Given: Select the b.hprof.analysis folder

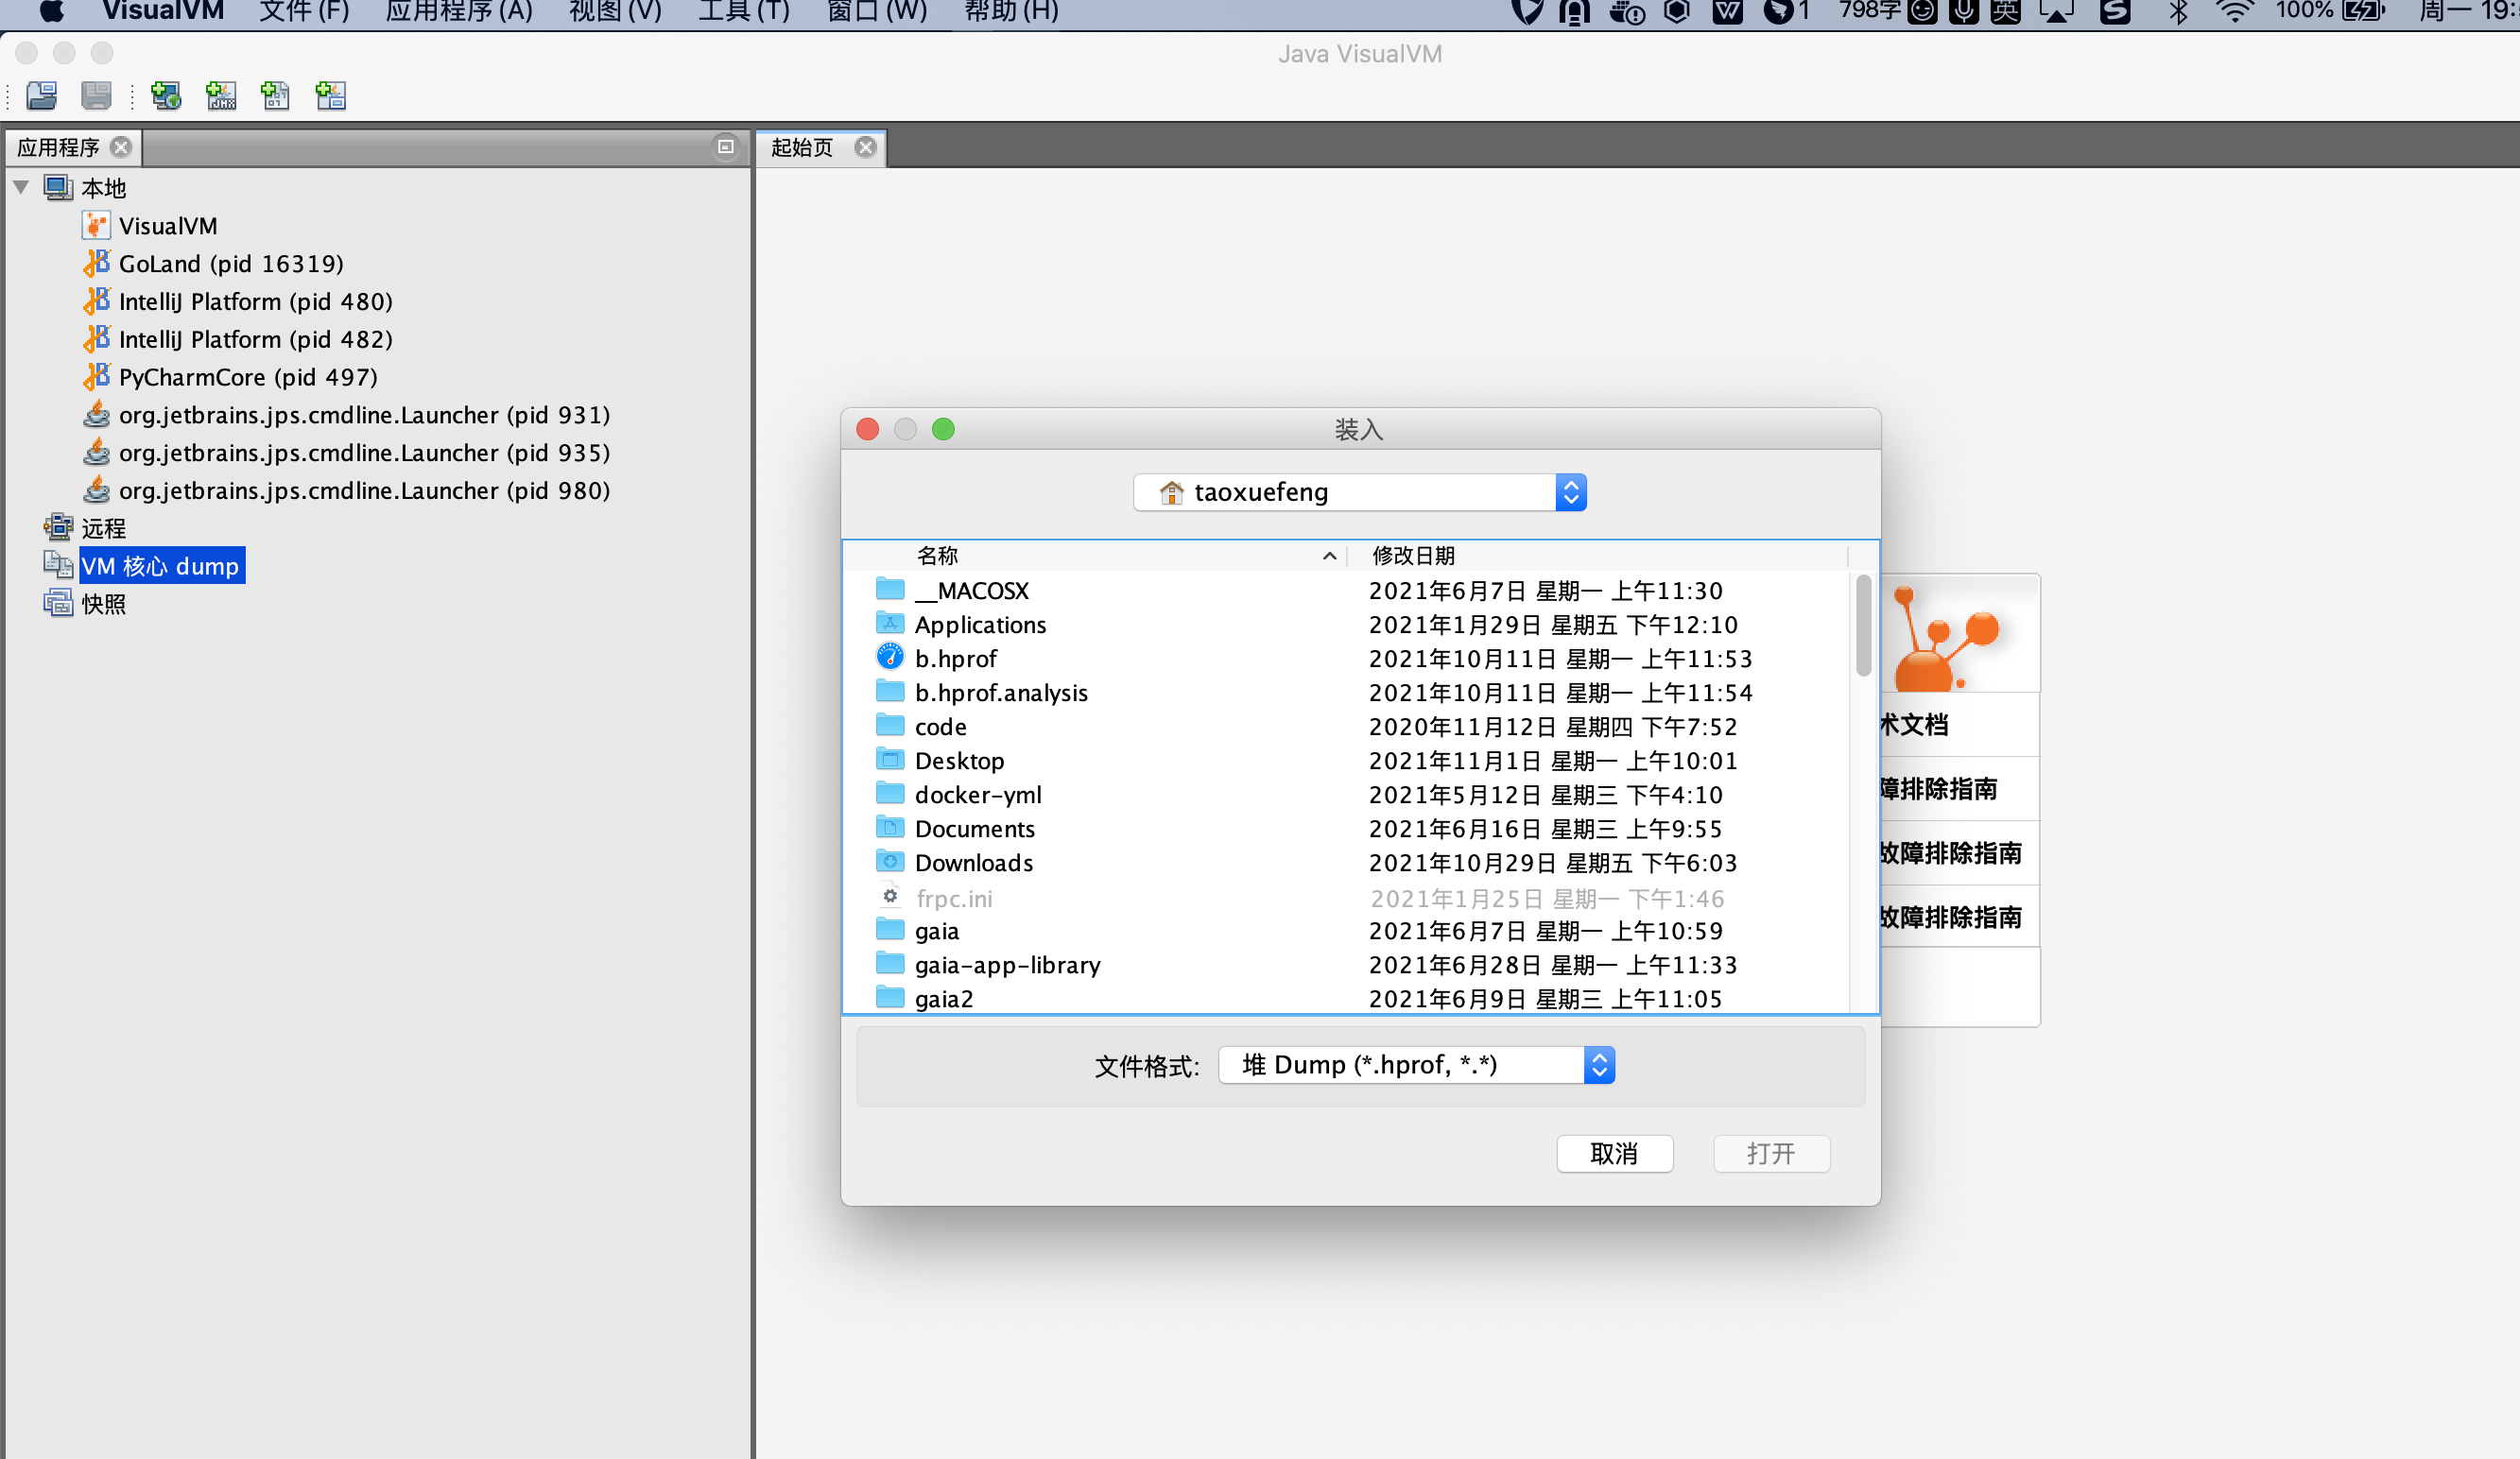Looking at the screenshot, I should click(x=1346, y=693).
